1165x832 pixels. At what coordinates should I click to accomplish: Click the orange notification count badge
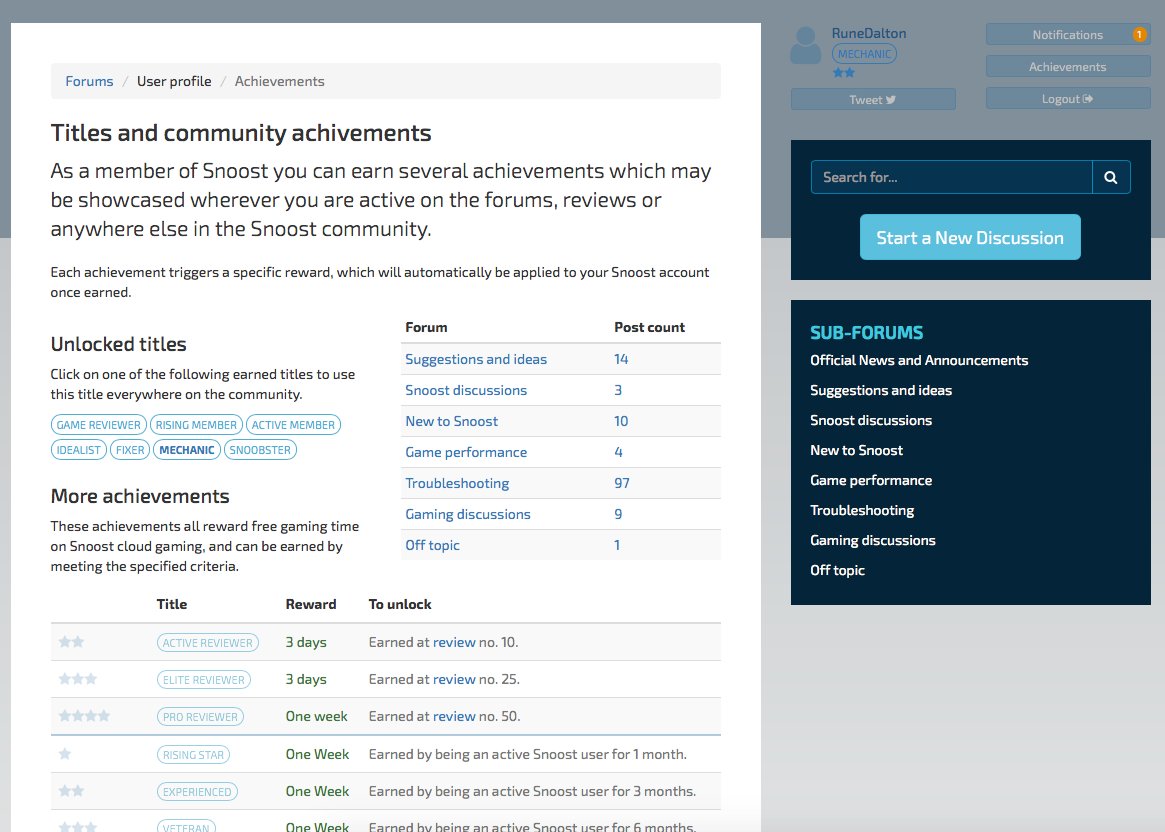point(1138,35)
